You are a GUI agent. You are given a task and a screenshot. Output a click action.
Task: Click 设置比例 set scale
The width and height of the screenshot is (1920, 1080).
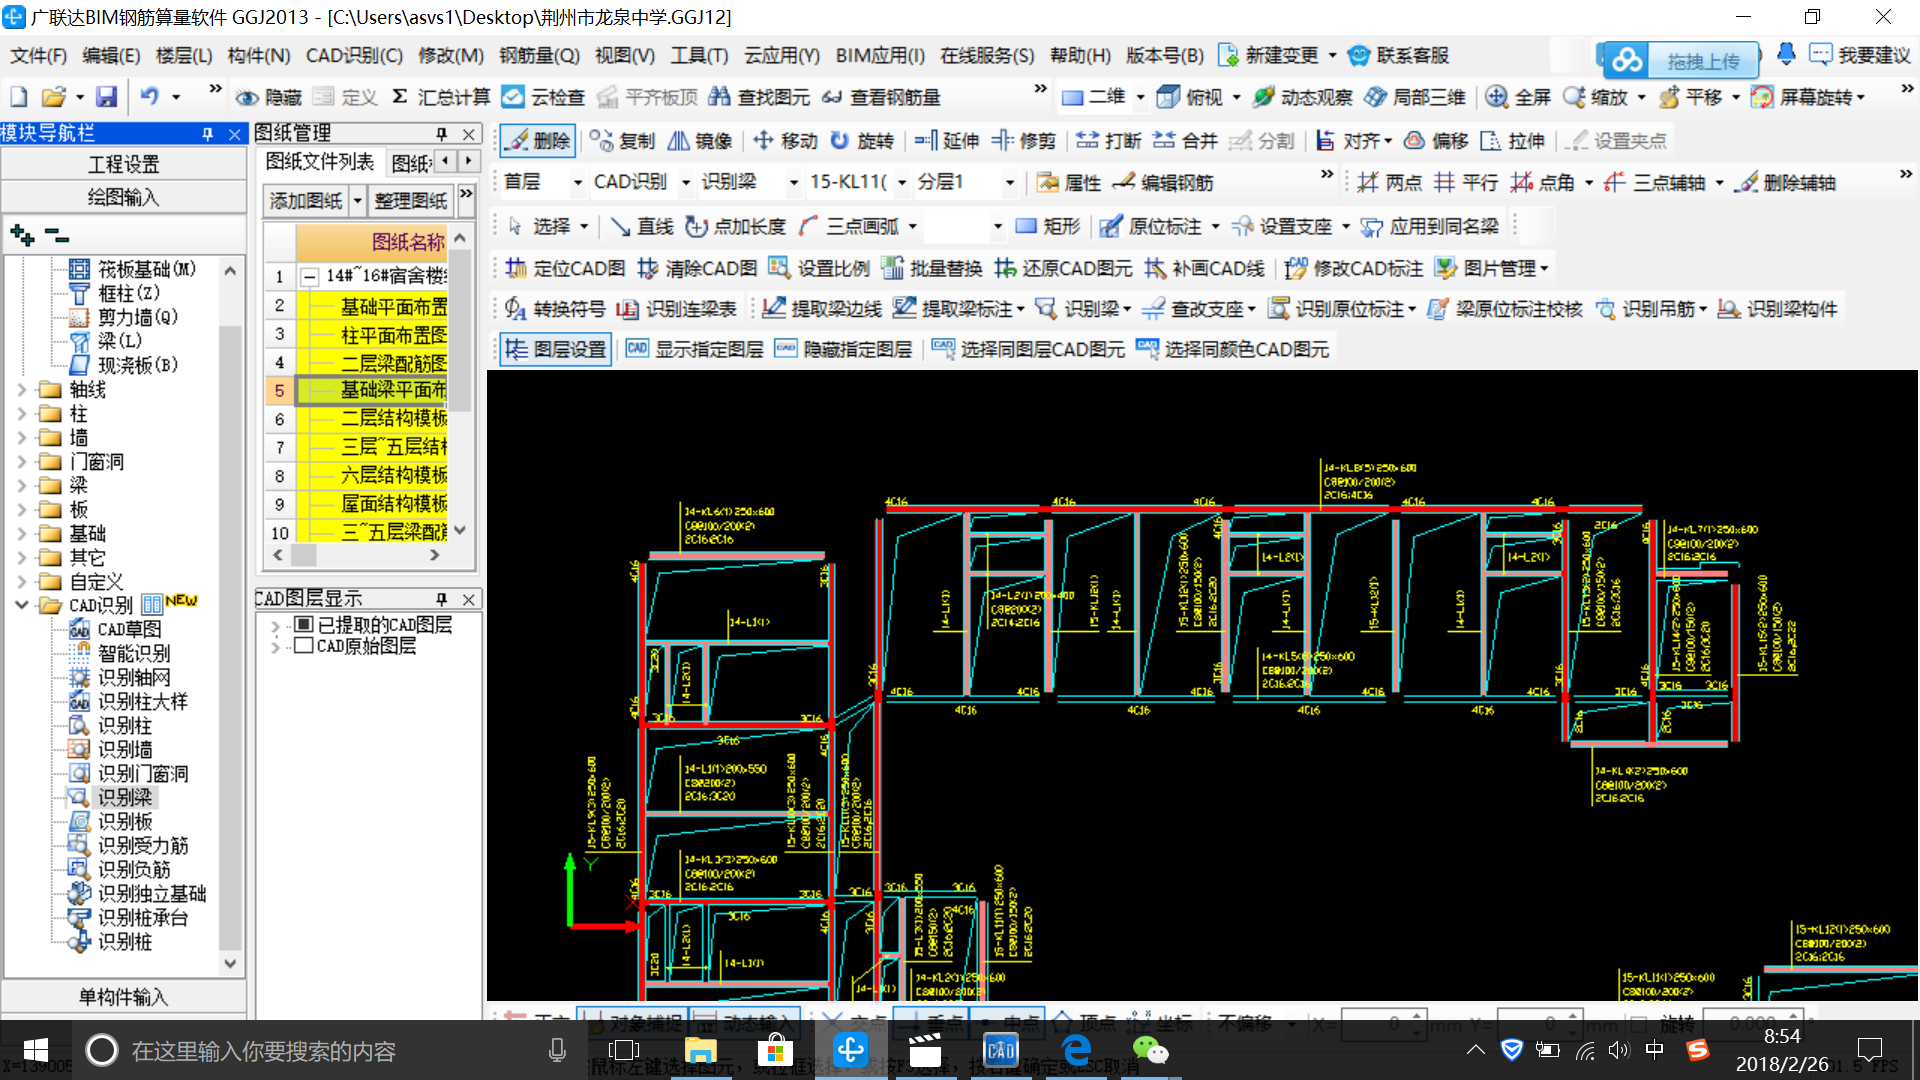point(819,268)
